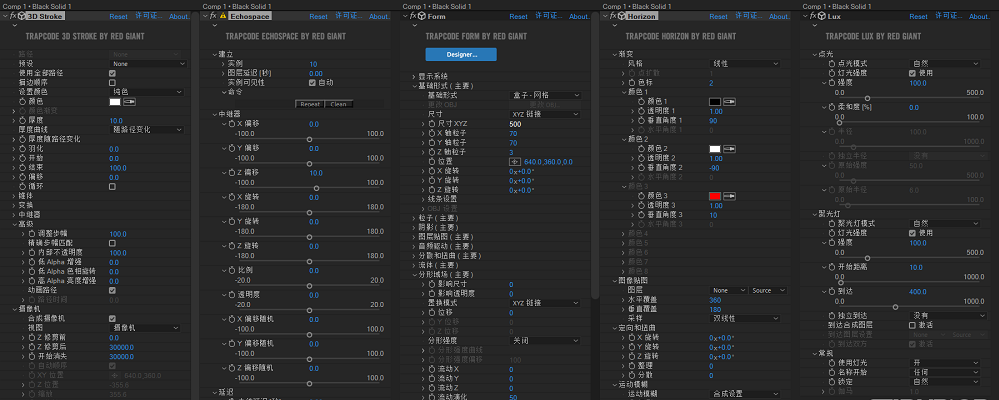Open the Horizon 风格 dropdown
999x400 pixels.
click(745, 64)
